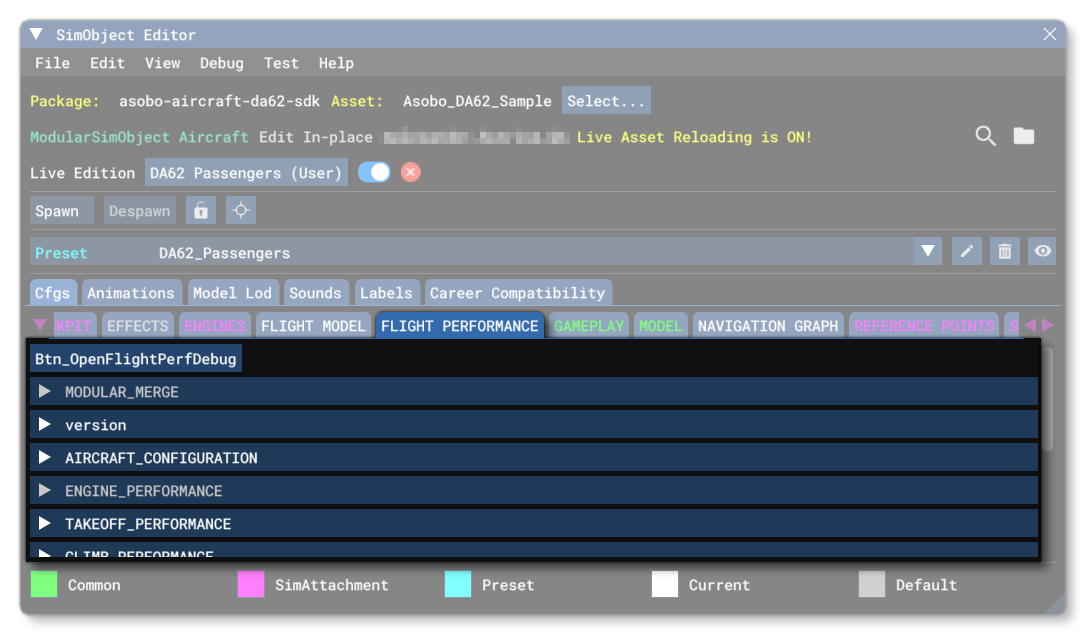Expand the version section
Image resolution: width=1086 pixels, height=635 pixels.
pos(533,425)
